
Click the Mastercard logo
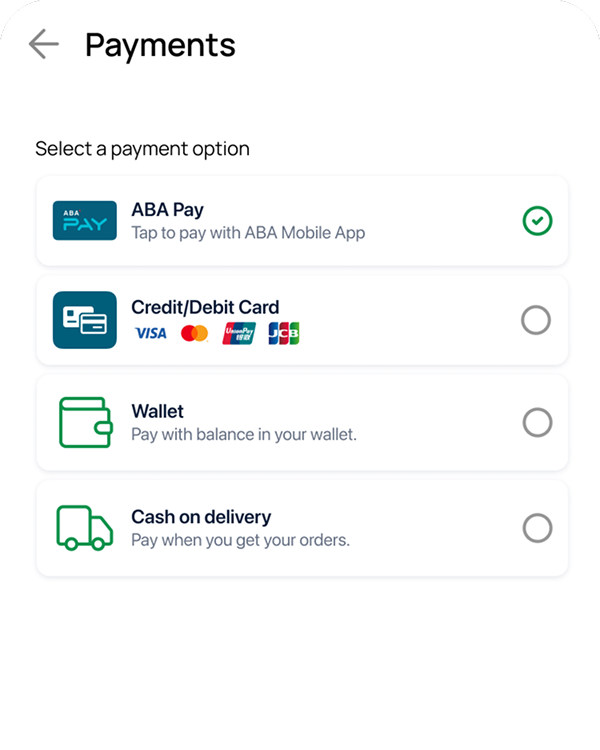[x=194, y=333]
